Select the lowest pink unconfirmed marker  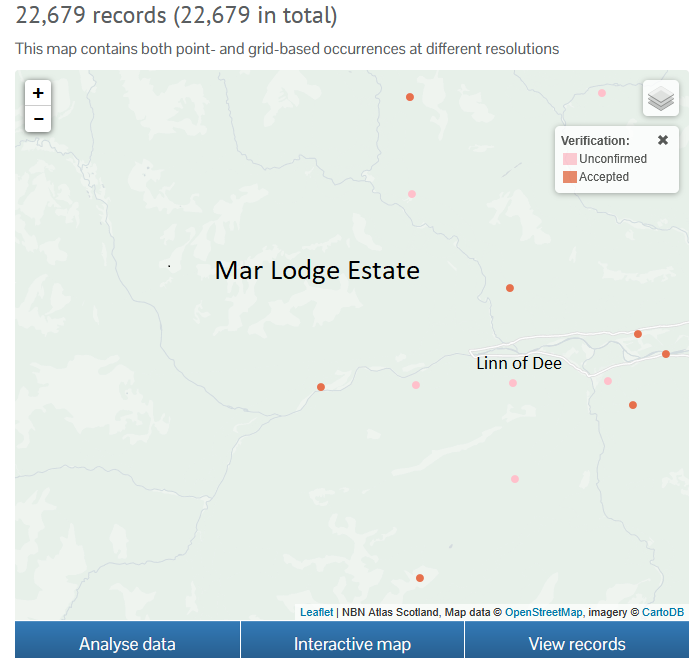pyautogui.click(x=515, y=479)
